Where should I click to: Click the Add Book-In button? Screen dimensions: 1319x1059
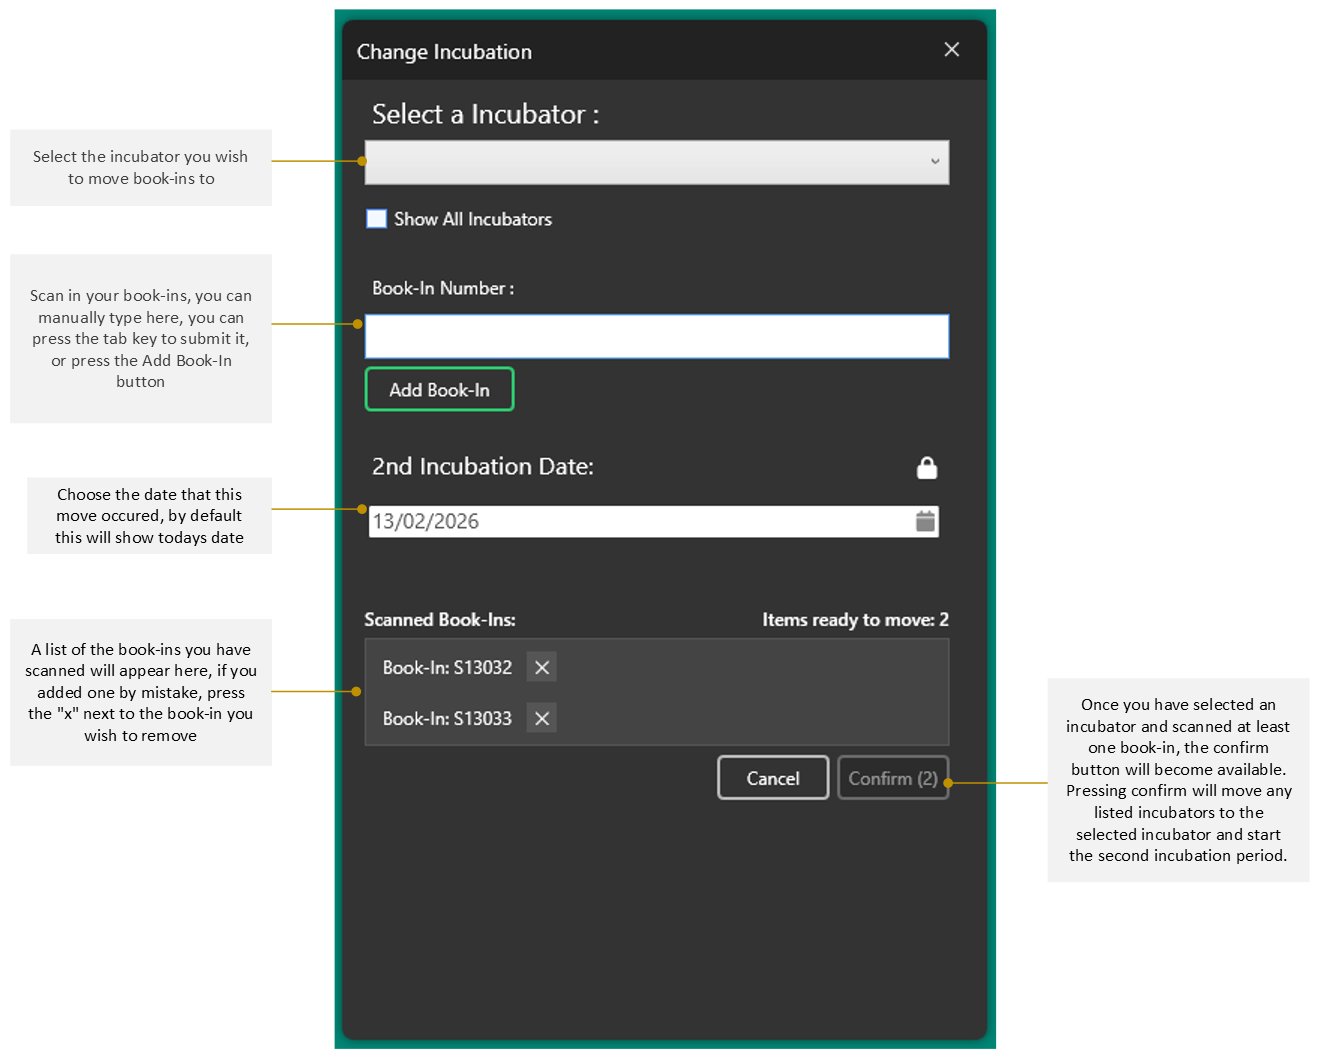point(439,390)
